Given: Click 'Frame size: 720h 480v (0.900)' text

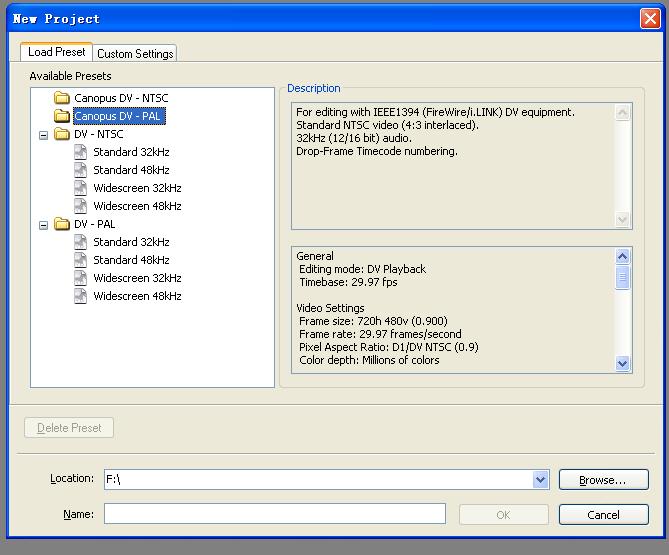Looking at the screenshot, I should pyautogui.click(x=373, y=321).
